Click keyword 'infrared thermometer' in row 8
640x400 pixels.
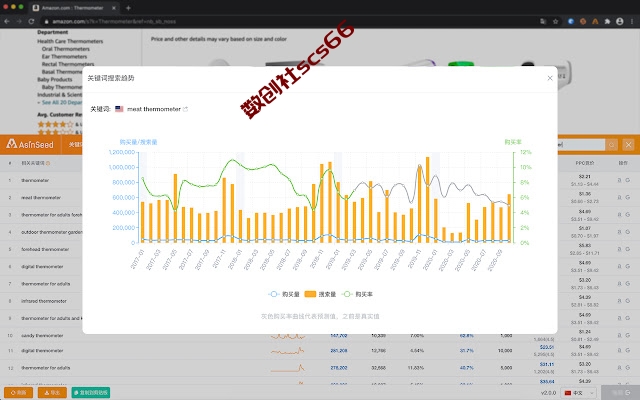[x=44, y=301]
